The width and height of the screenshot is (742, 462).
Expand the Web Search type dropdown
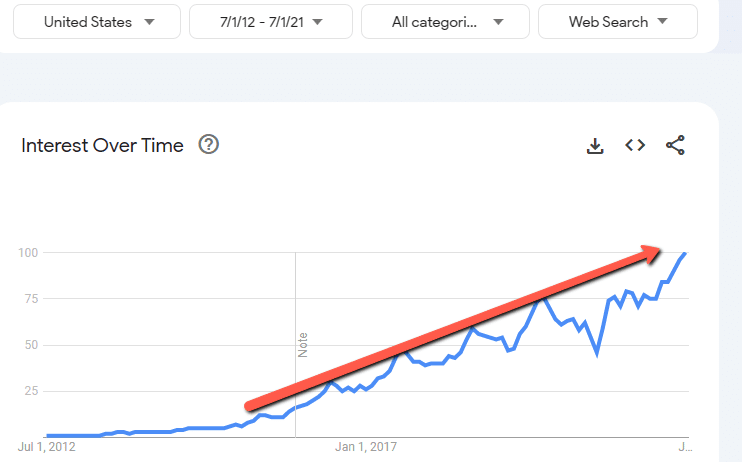[617, 22]
